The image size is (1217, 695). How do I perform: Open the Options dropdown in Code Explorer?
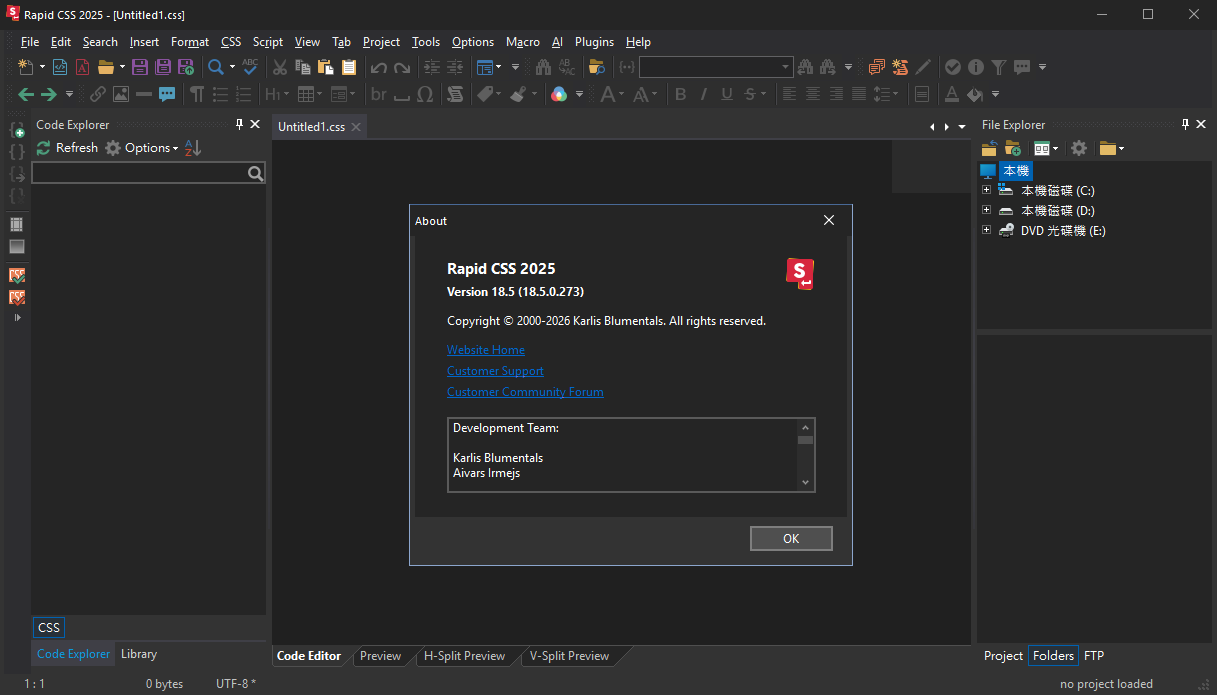coord(142,148)
